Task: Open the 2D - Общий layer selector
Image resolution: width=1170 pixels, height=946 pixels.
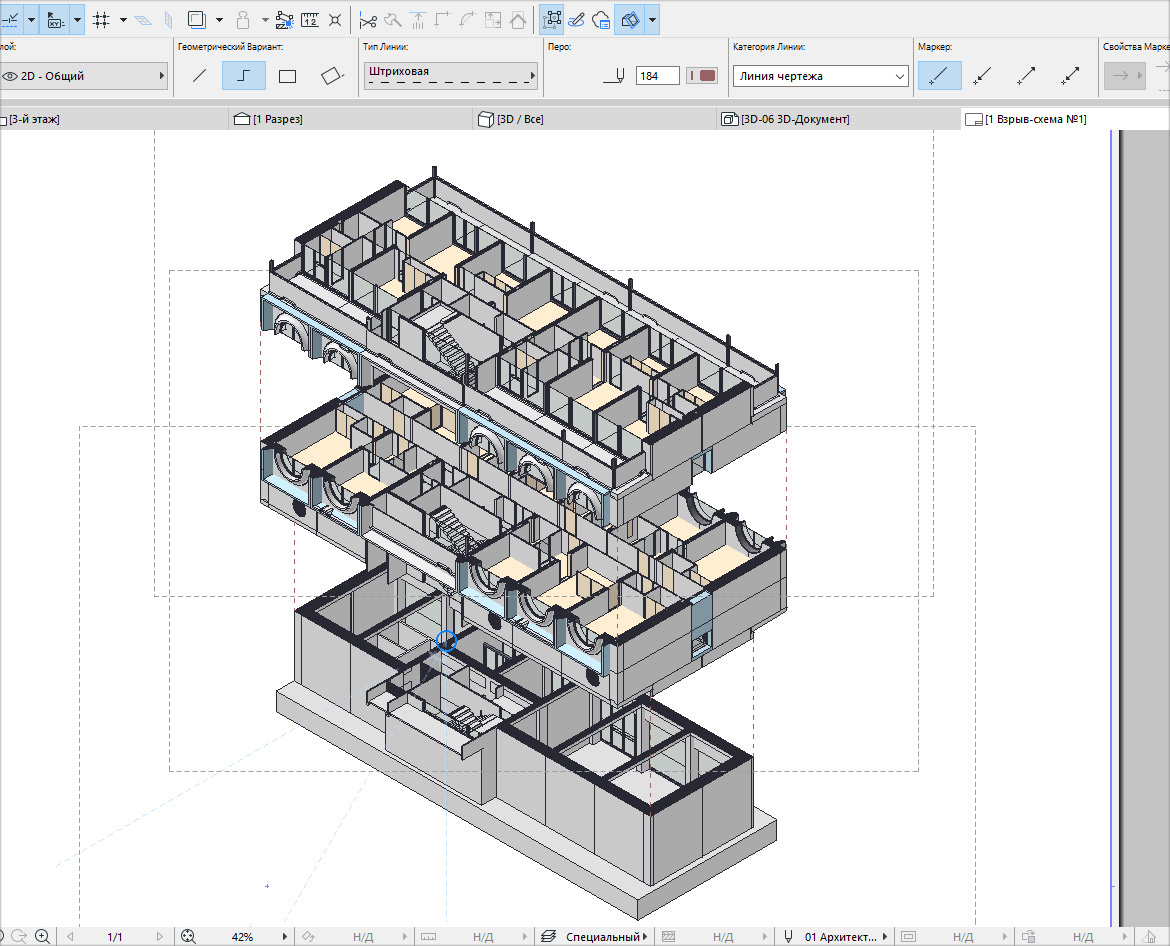Action: 84,76
